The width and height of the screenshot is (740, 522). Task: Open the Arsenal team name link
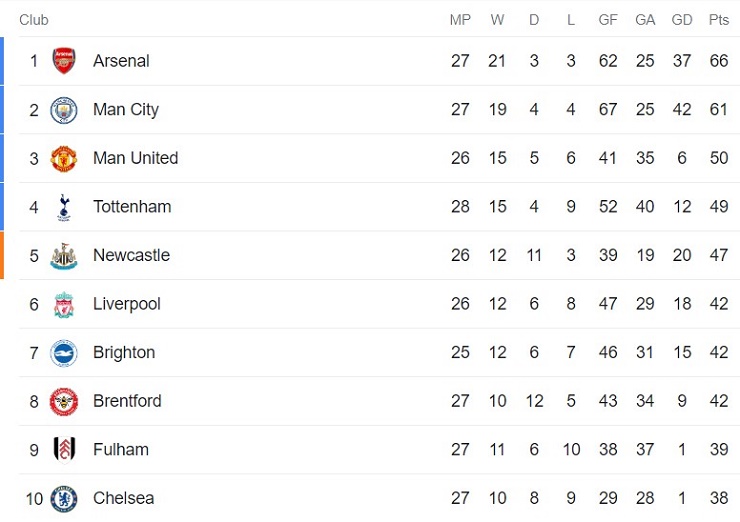coord(121,61)
